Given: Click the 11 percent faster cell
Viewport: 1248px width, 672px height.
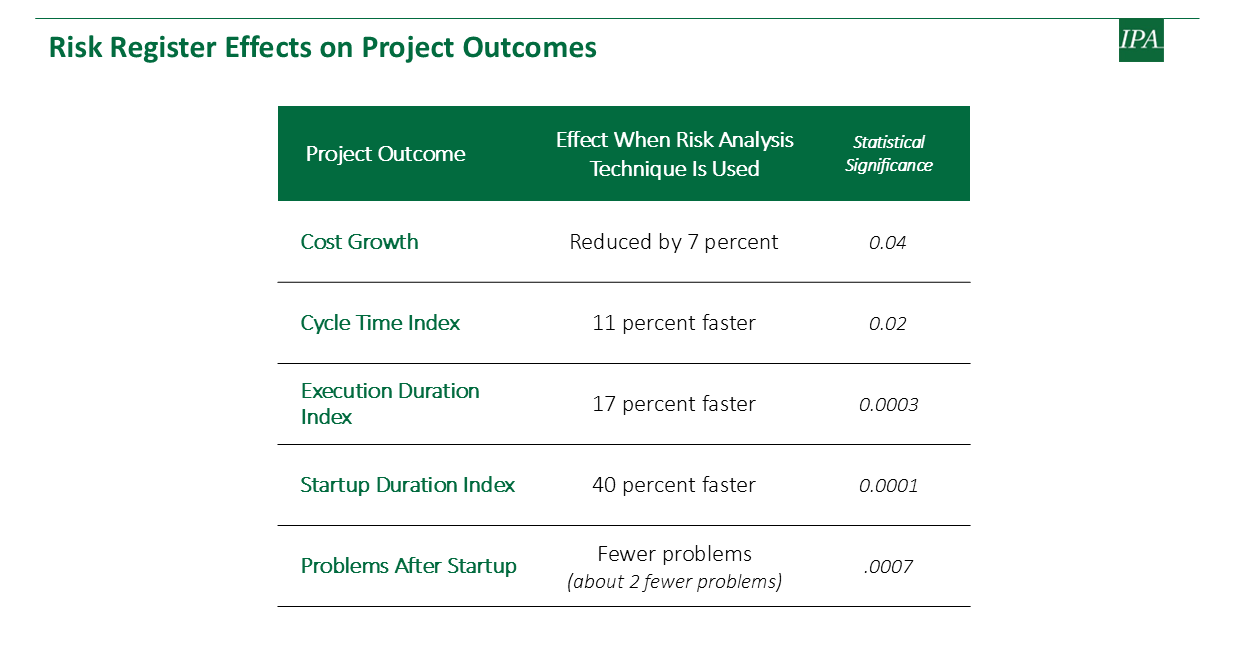Looking at the screenshot, I should click(674, 323).
